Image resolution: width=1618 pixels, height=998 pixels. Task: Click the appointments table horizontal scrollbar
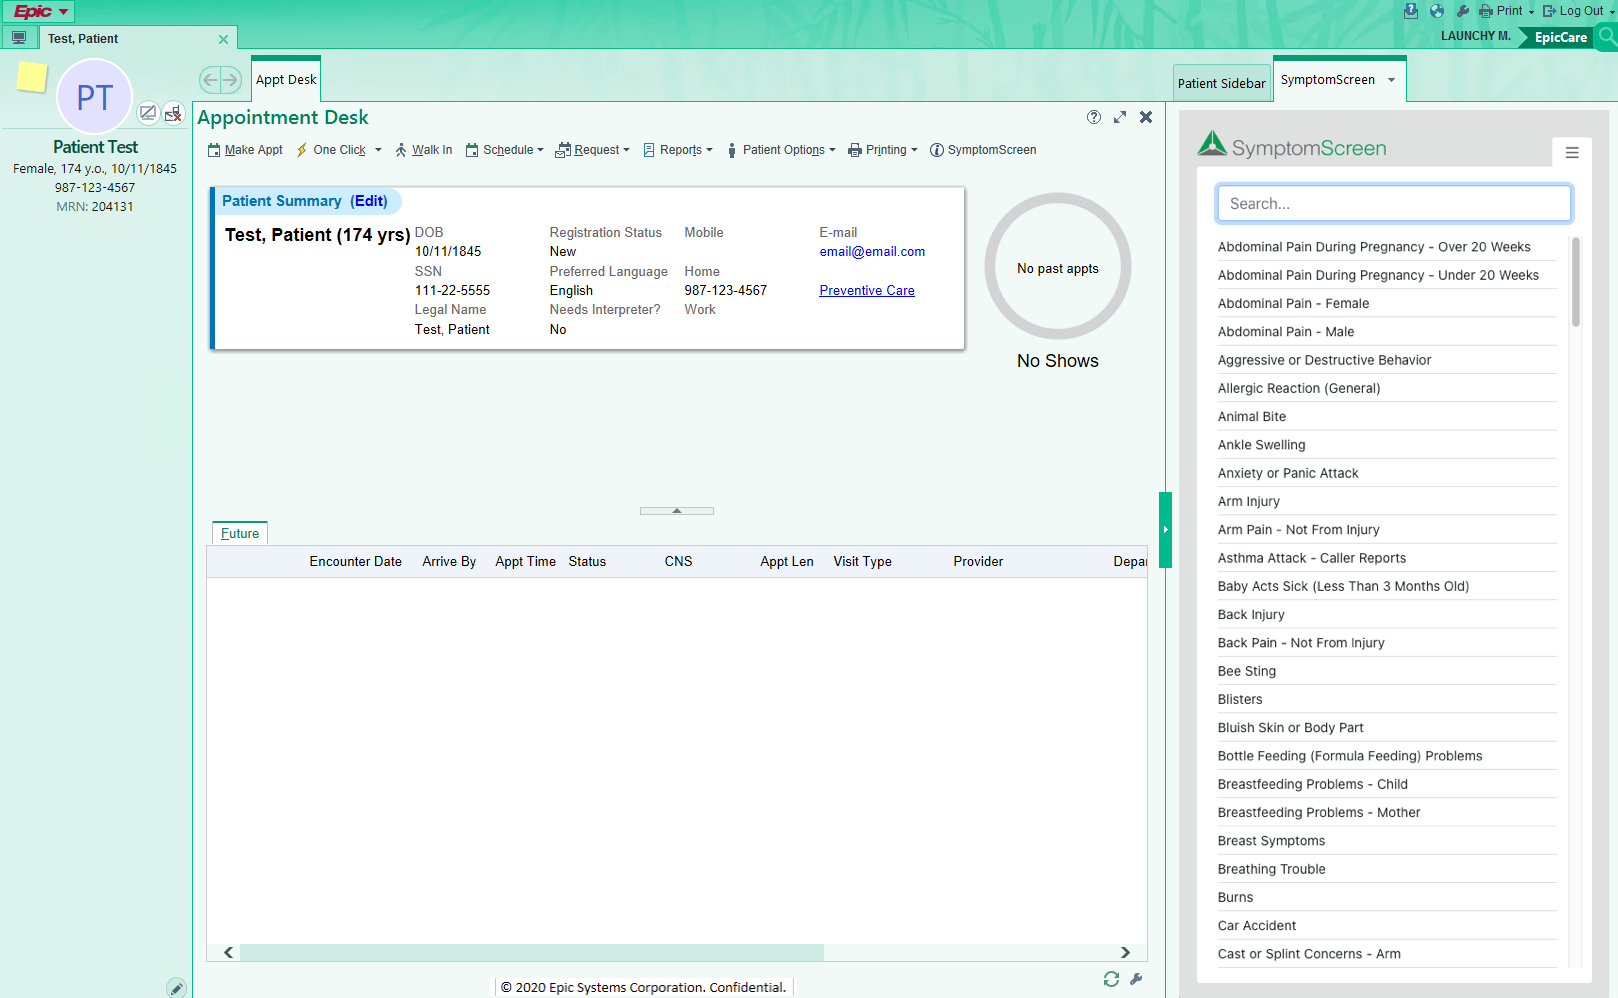531,953
